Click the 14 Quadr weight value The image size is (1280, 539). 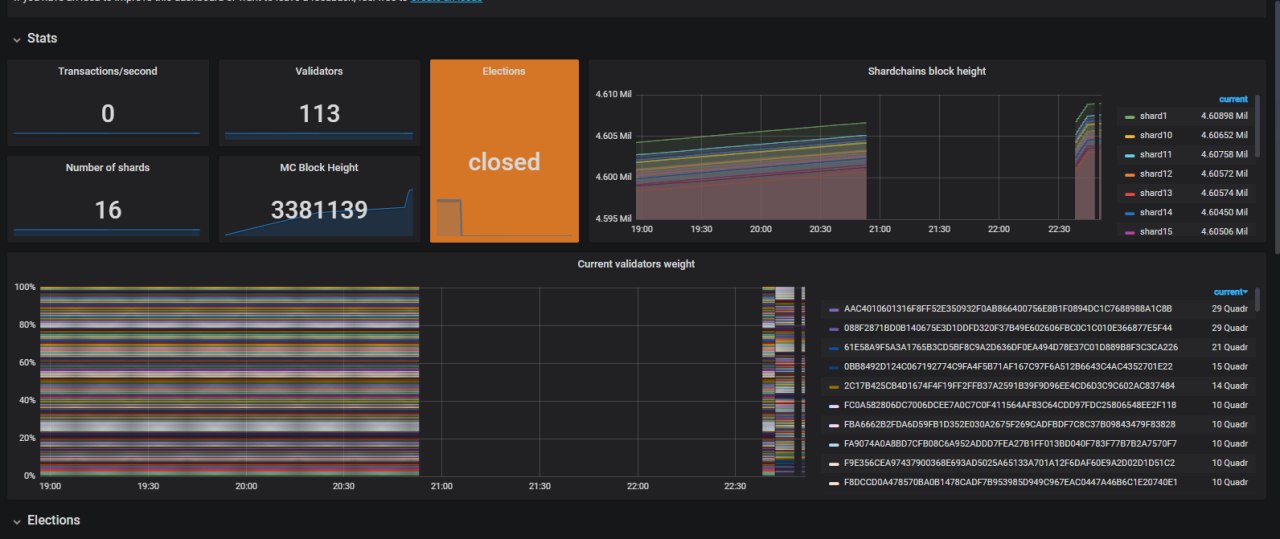pyautogui.click(x=1230, y=386)
